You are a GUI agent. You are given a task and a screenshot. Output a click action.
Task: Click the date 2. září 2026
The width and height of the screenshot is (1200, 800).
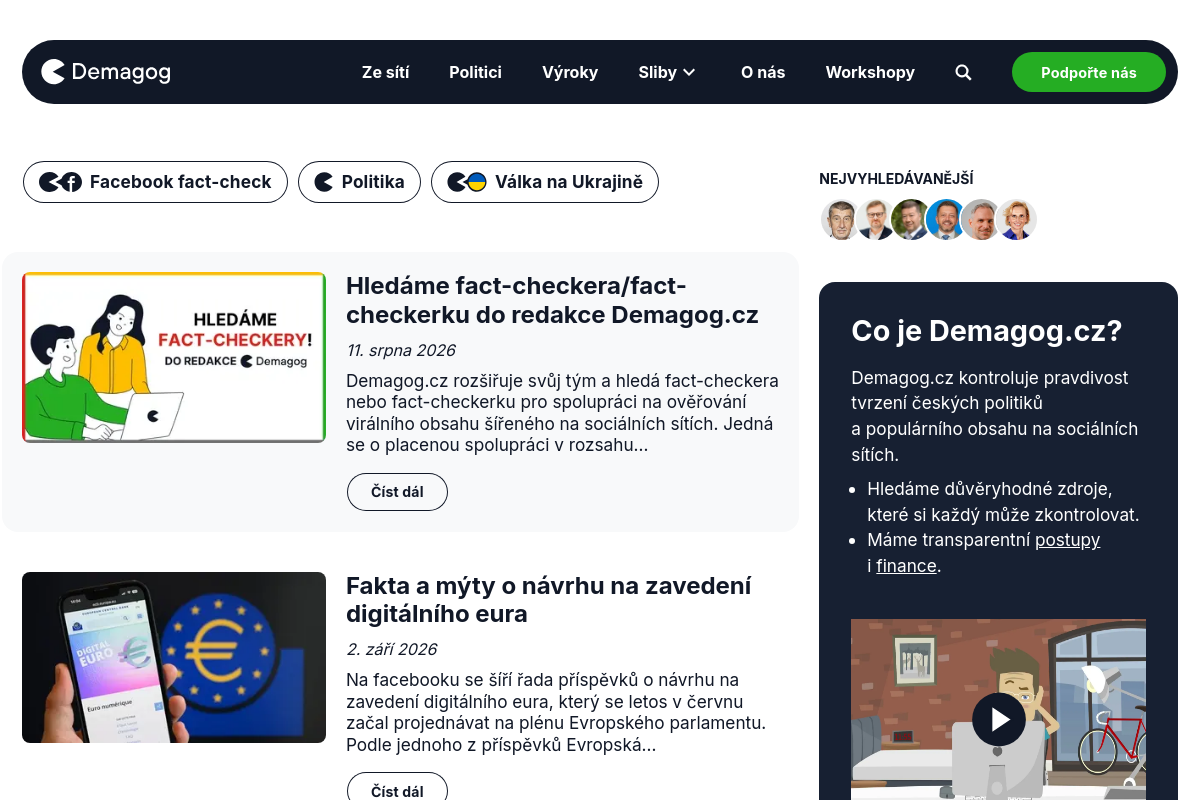(392, 649)
